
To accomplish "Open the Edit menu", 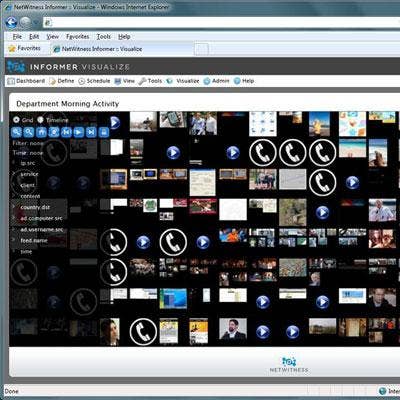I will pyautogui.click(x=34, y=37).
